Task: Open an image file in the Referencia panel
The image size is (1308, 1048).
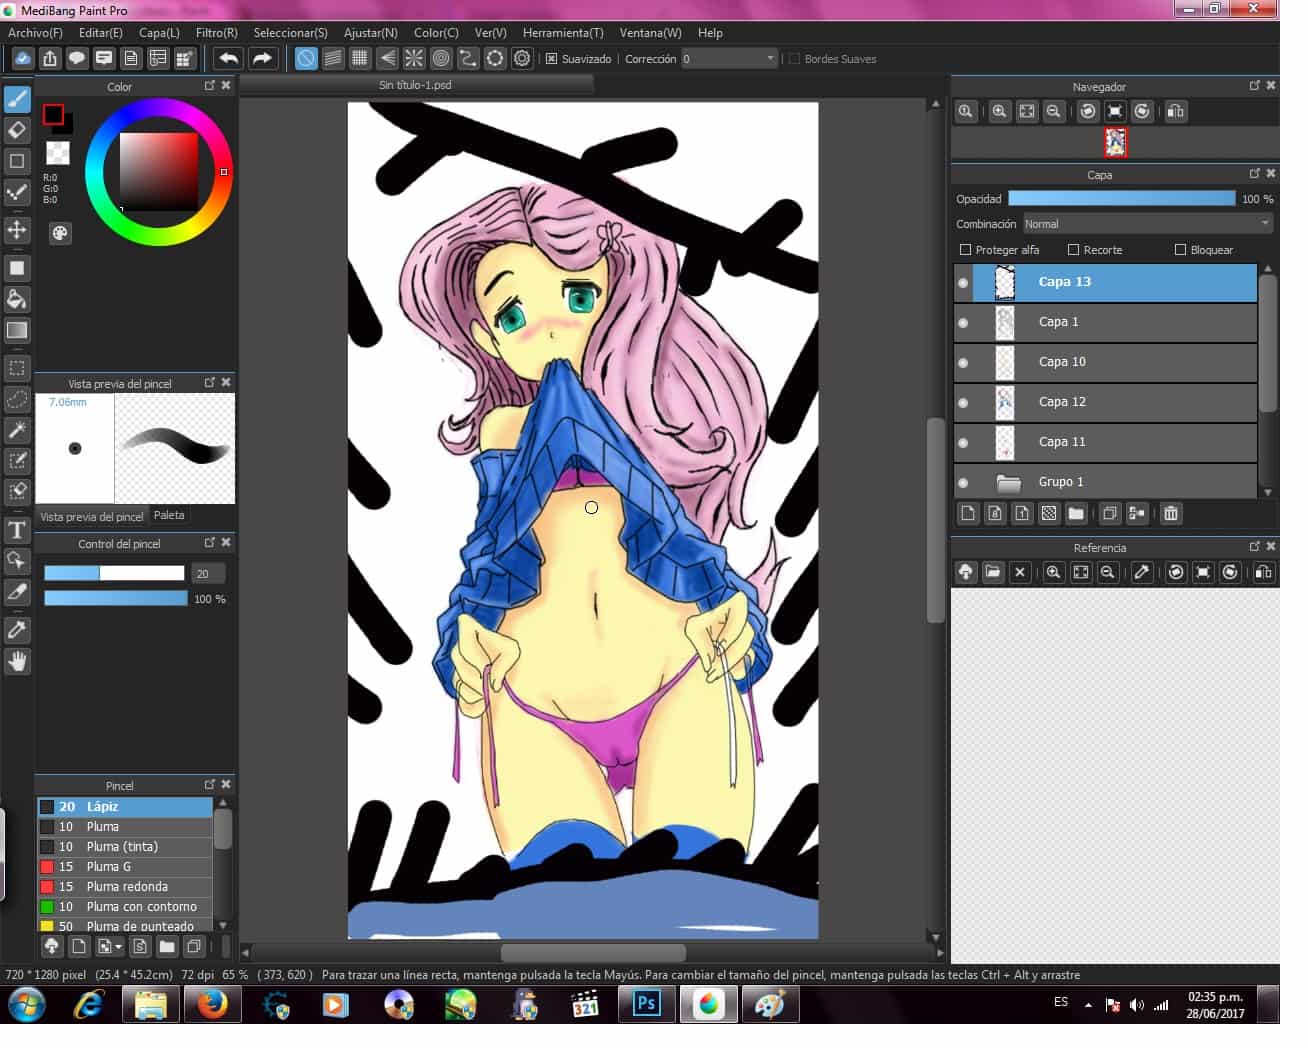Action: (x=992, y=572)
